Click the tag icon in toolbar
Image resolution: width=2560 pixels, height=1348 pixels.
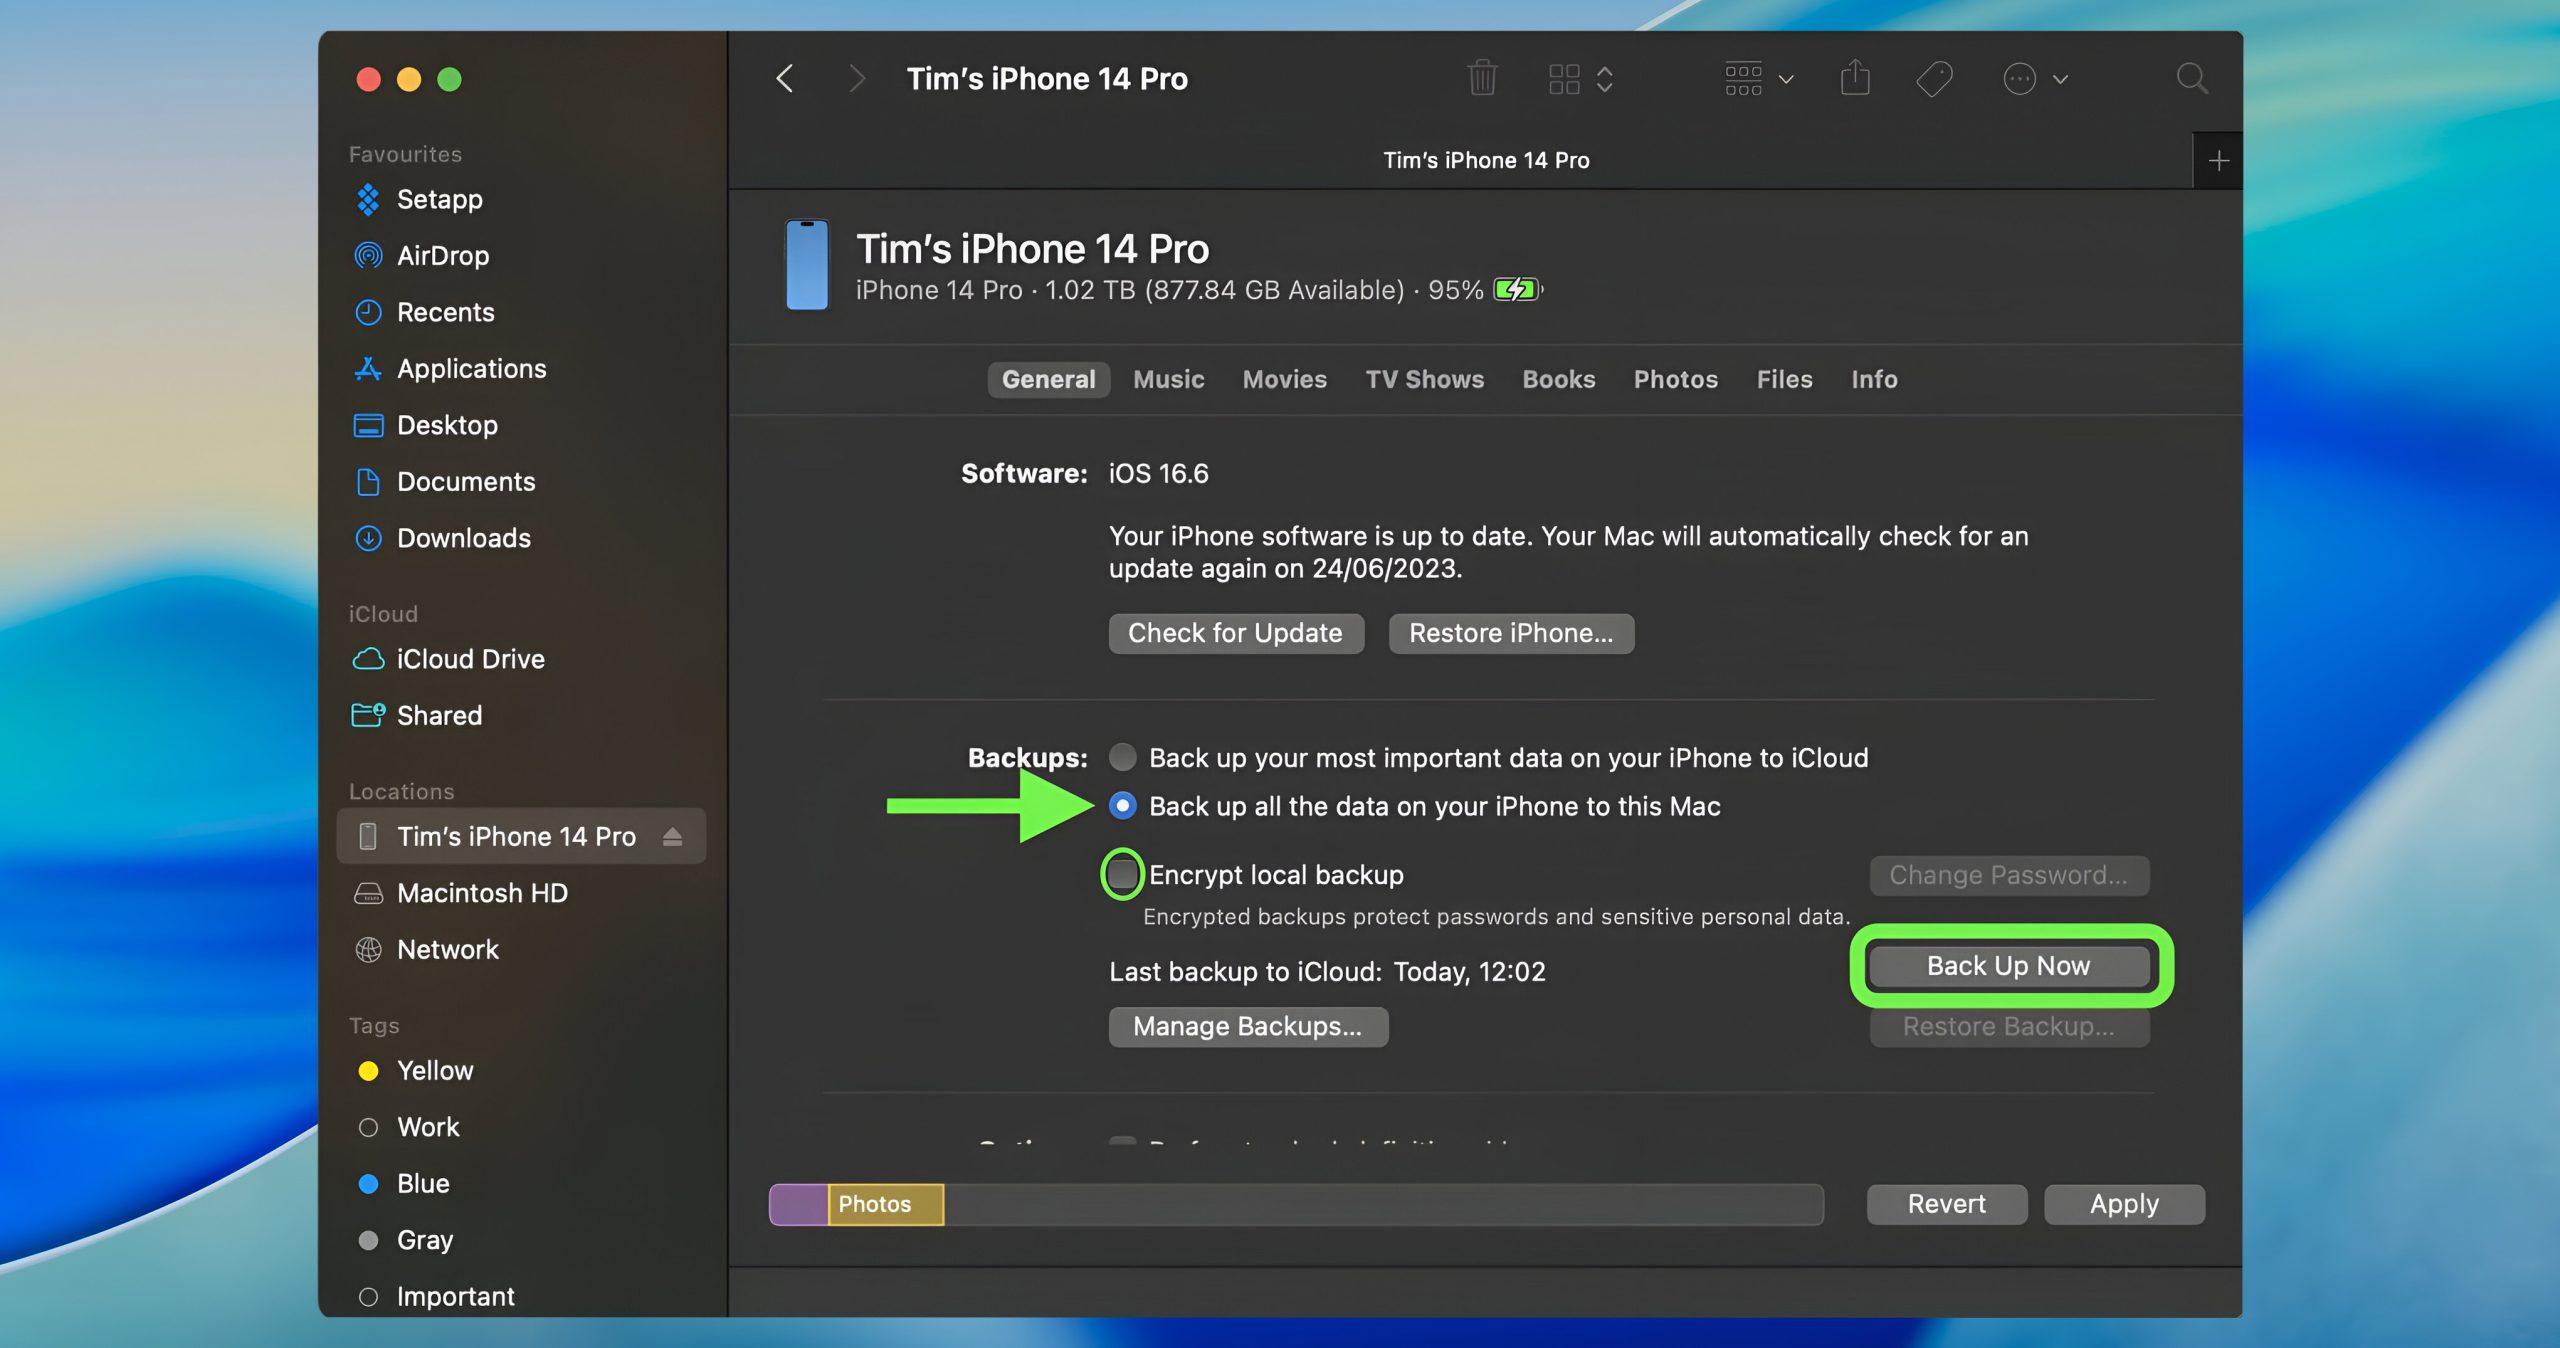[x=1934, y=79]
